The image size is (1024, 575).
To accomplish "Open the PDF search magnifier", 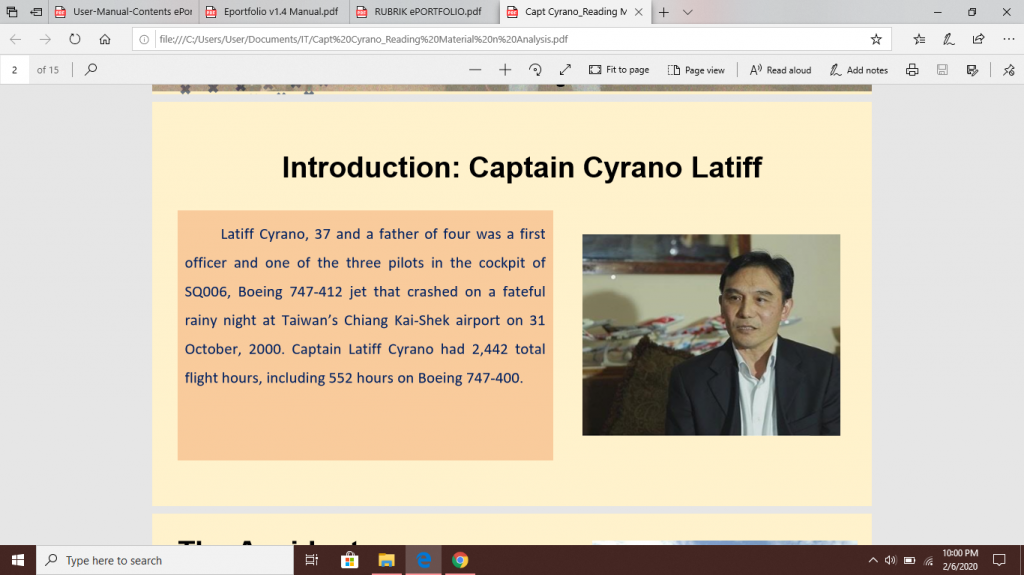I will pyautogui.click(x=91, y=70).
